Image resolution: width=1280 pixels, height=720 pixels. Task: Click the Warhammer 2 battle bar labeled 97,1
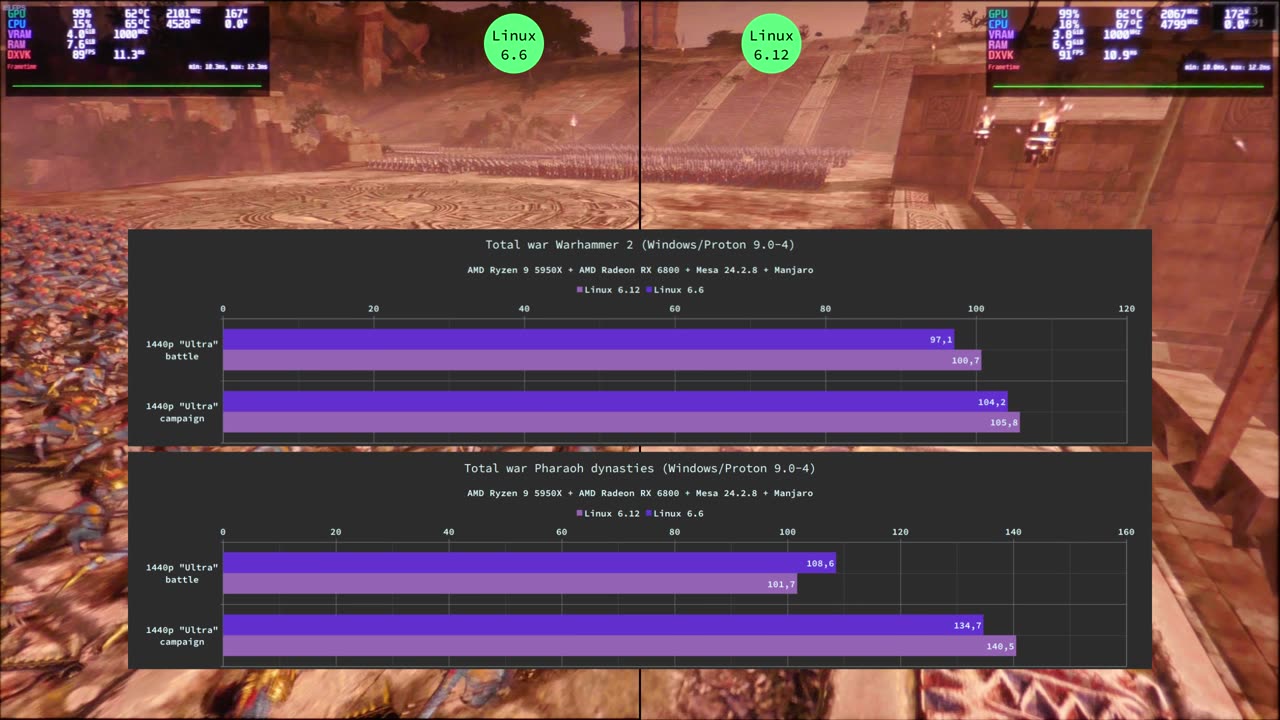point(588,339)
